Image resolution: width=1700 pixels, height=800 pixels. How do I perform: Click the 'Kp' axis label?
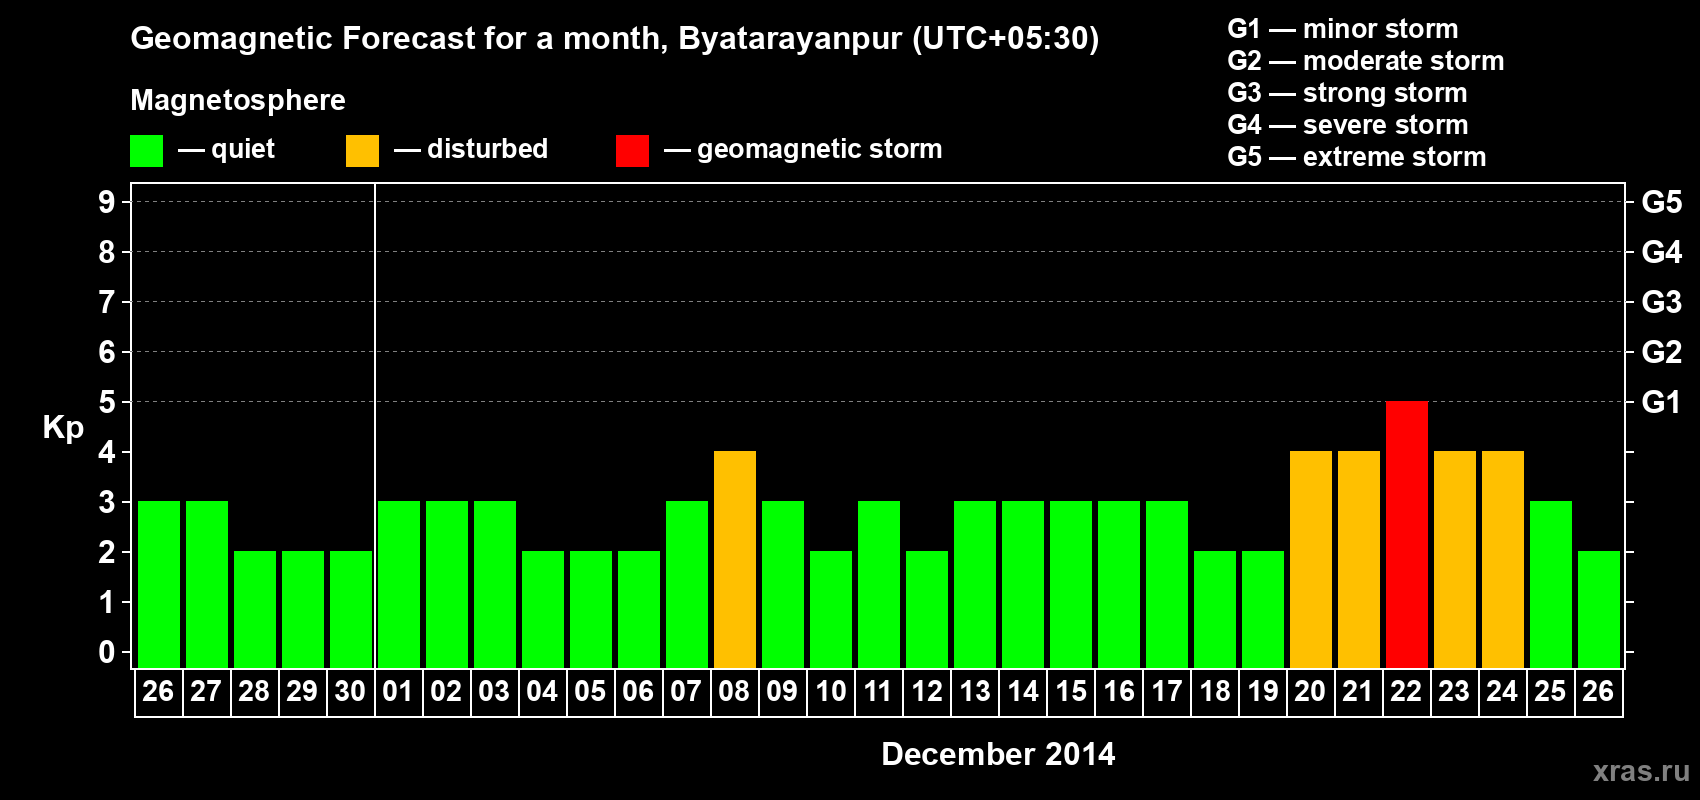tap(63, 428)
